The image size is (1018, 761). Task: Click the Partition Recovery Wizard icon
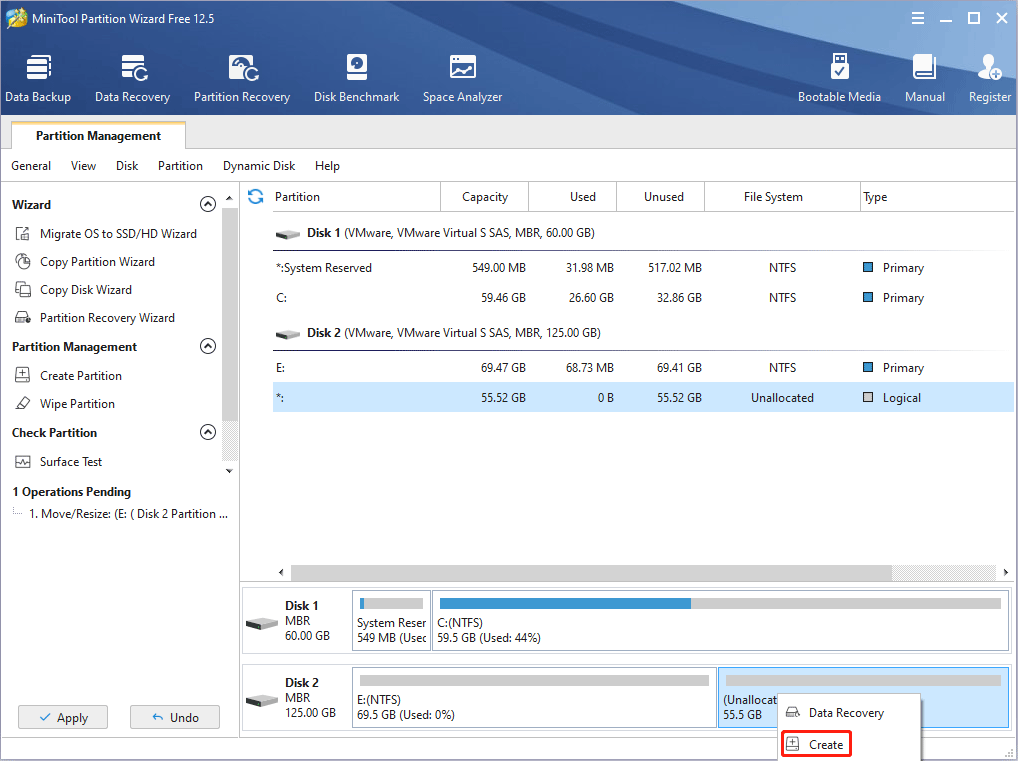[23, 318]
